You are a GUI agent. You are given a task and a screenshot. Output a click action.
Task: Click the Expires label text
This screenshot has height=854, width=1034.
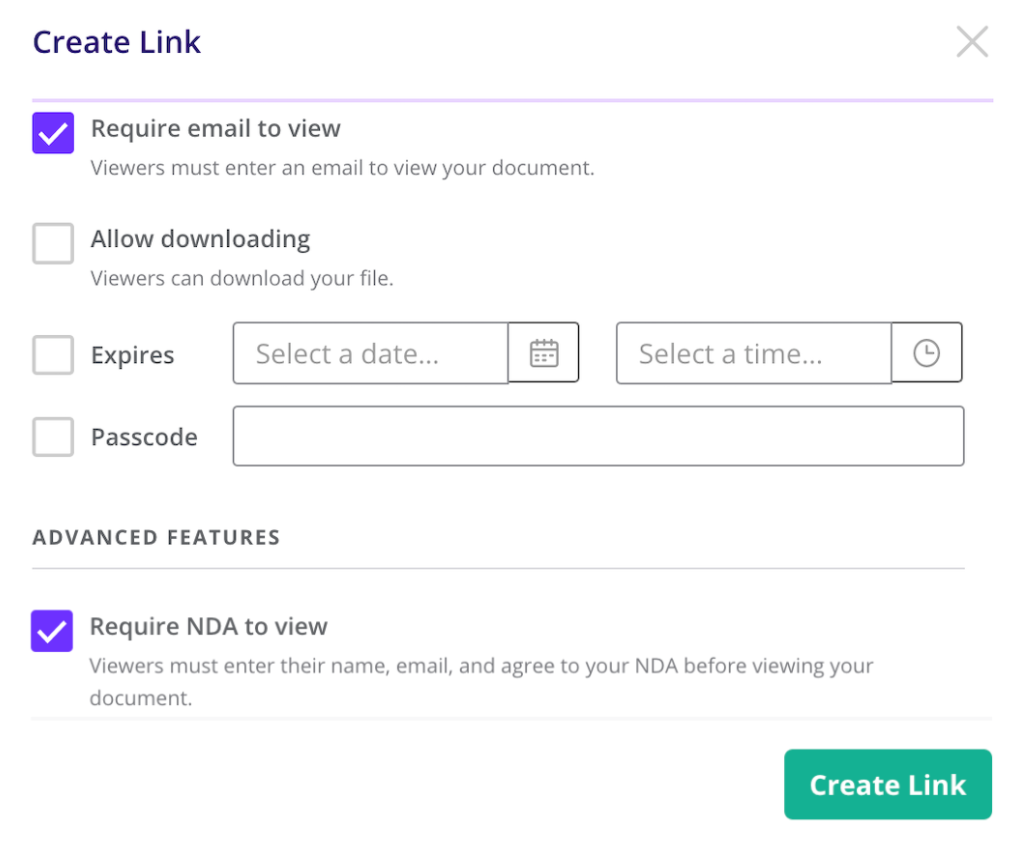(x=133, y=355)
